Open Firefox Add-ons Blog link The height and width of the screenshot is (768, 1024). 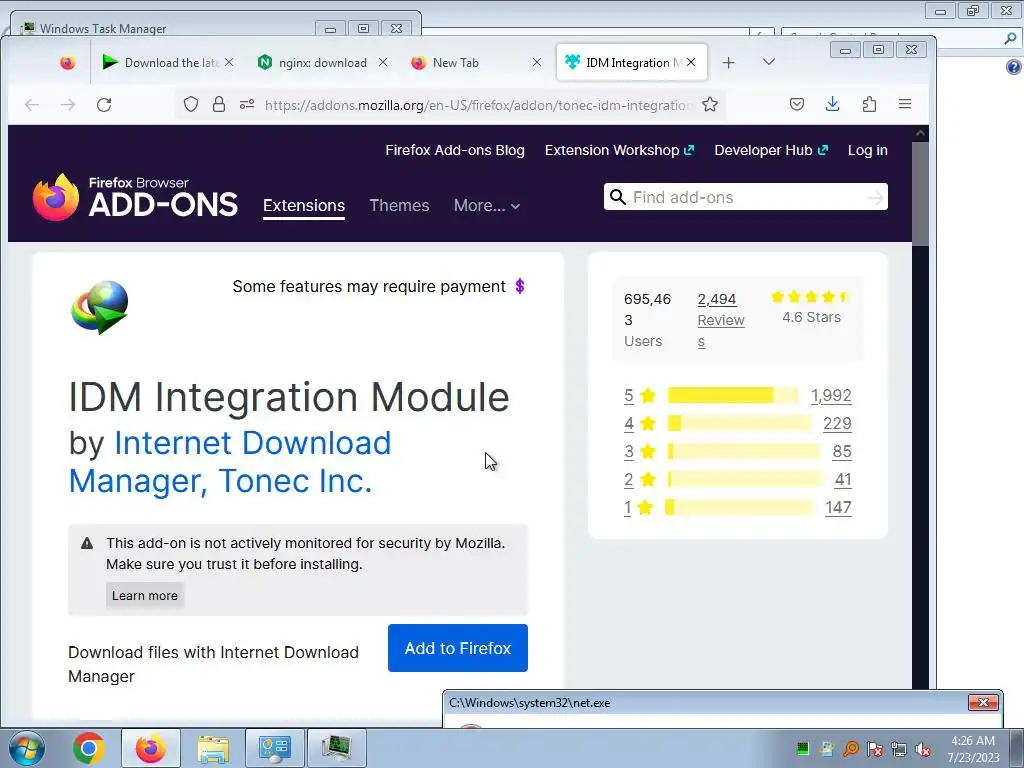[x=455, y=150]
